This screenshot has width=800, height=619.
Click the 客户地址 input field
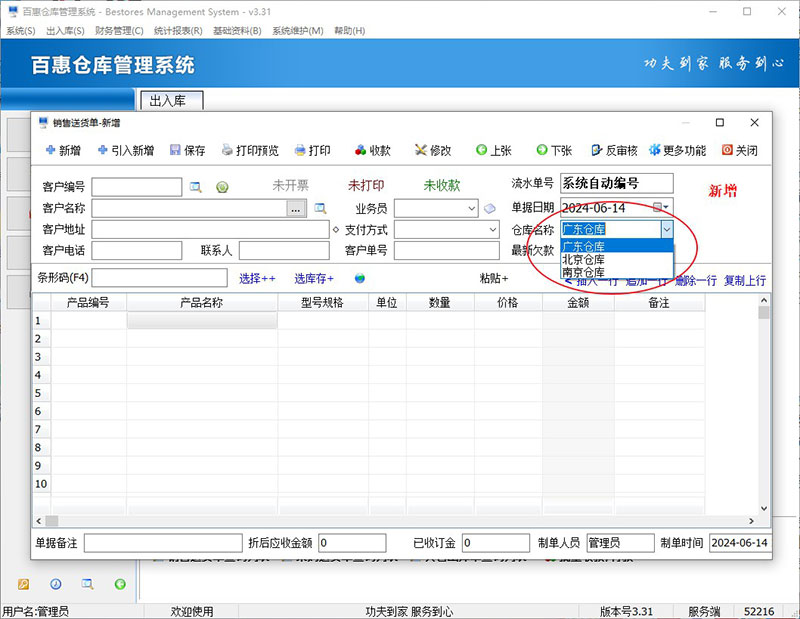click(x=210, y=230)
